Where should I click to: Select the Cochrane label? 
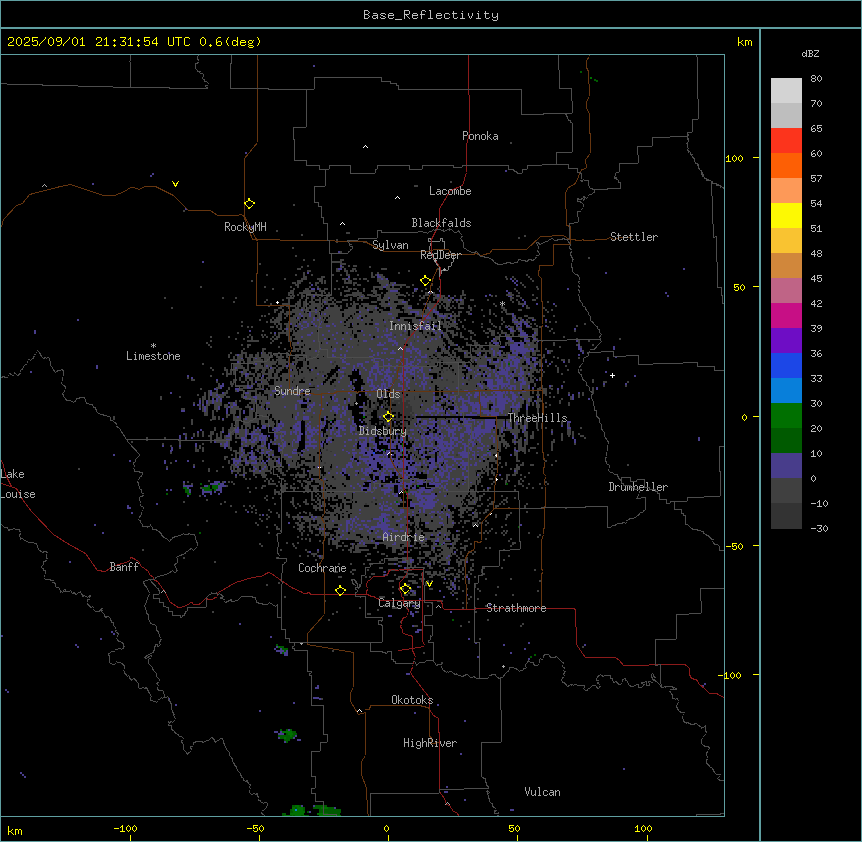point(322,568)
